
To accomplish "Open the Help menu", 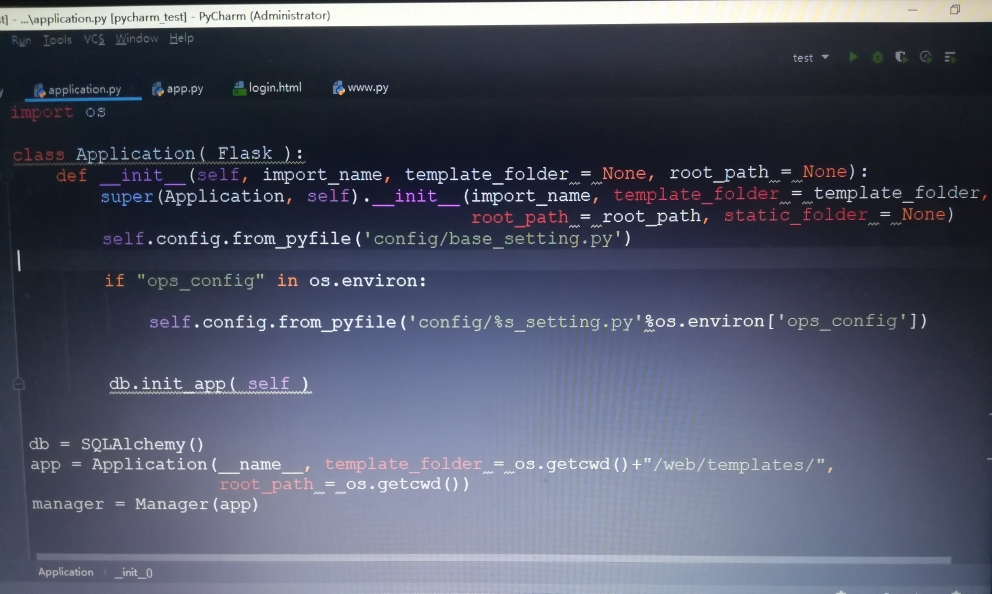I will pos(181,38).
